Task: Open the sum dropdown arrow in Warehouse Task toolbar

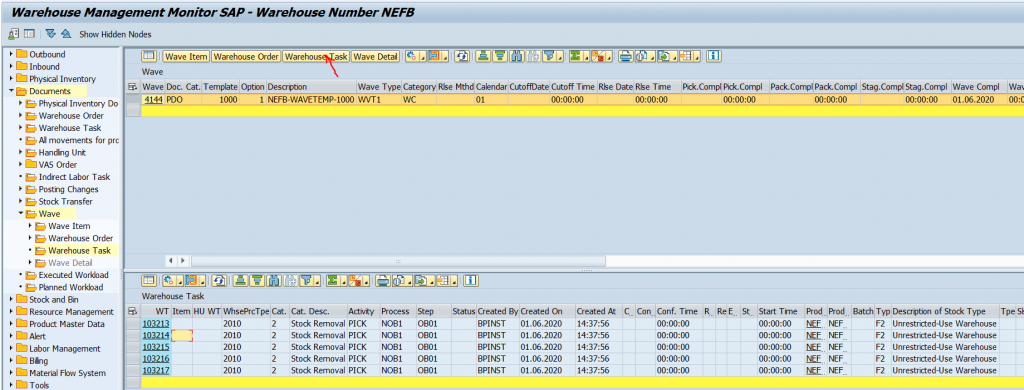Action: coord(345,282)
